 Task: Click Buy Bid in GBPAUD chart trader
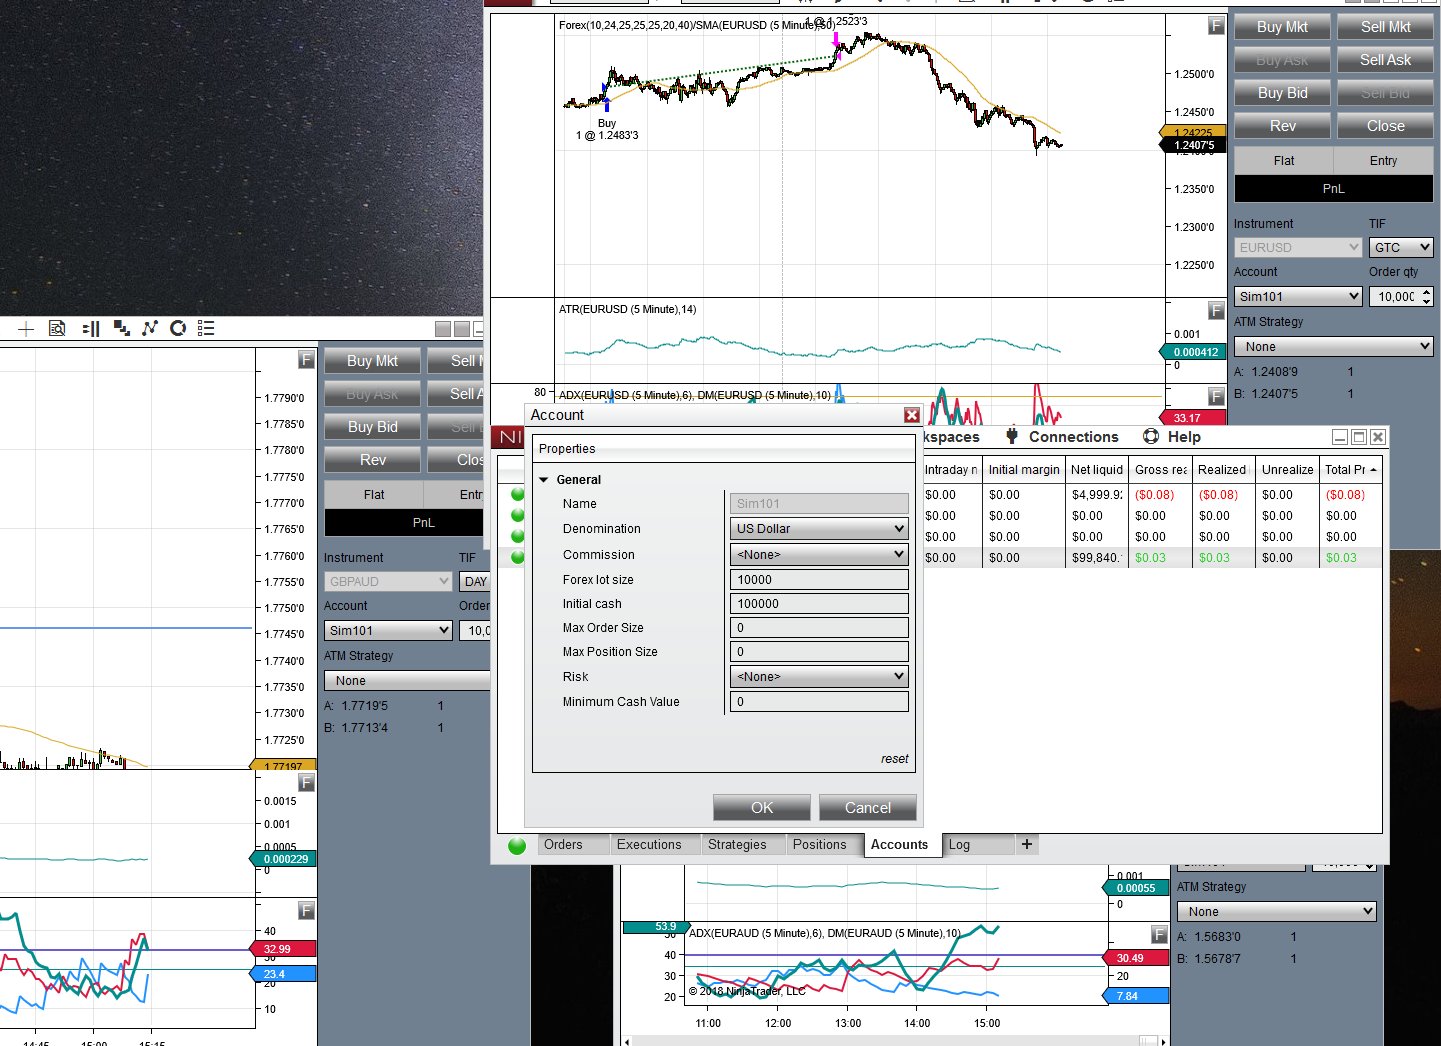click(372, 427)
